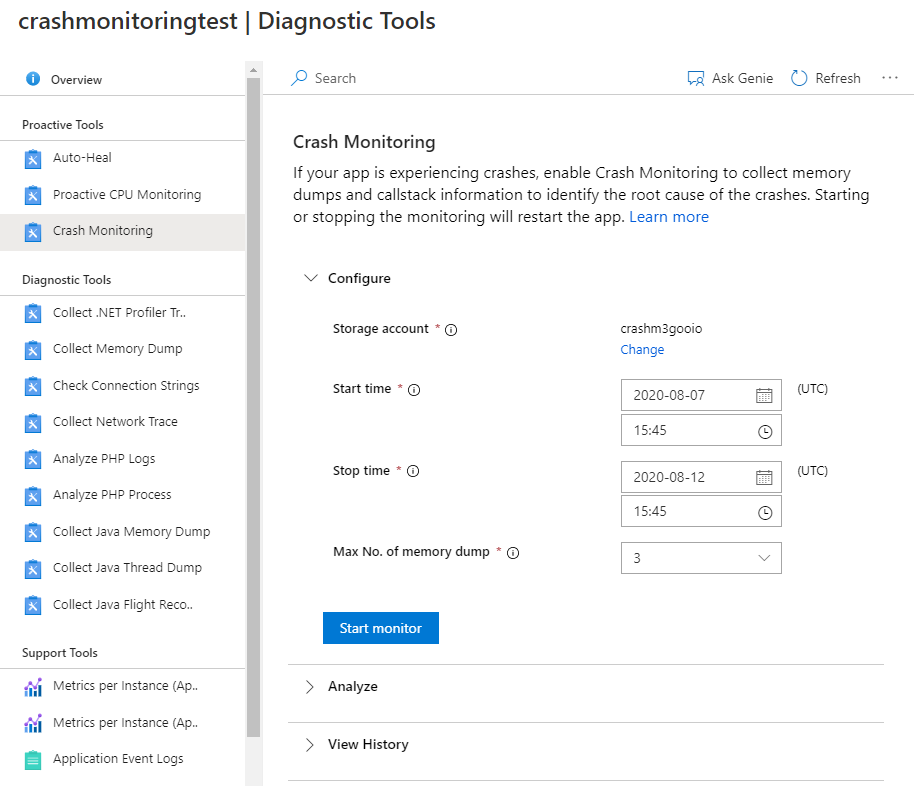Click the Ask Genie icon
This screenshot has width=914, height=786.
pos(696,78)
